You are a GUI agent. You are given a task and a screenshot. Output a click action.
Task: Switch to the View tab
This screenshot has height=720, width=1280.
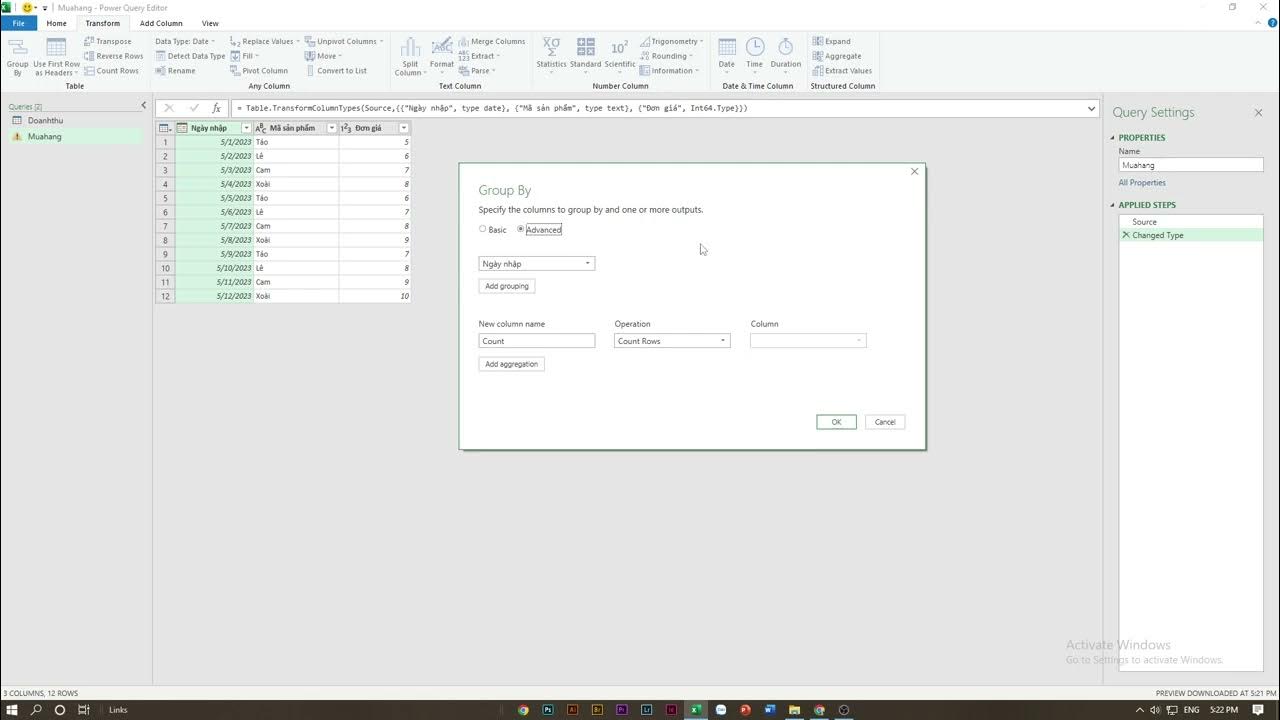point(210,23)
